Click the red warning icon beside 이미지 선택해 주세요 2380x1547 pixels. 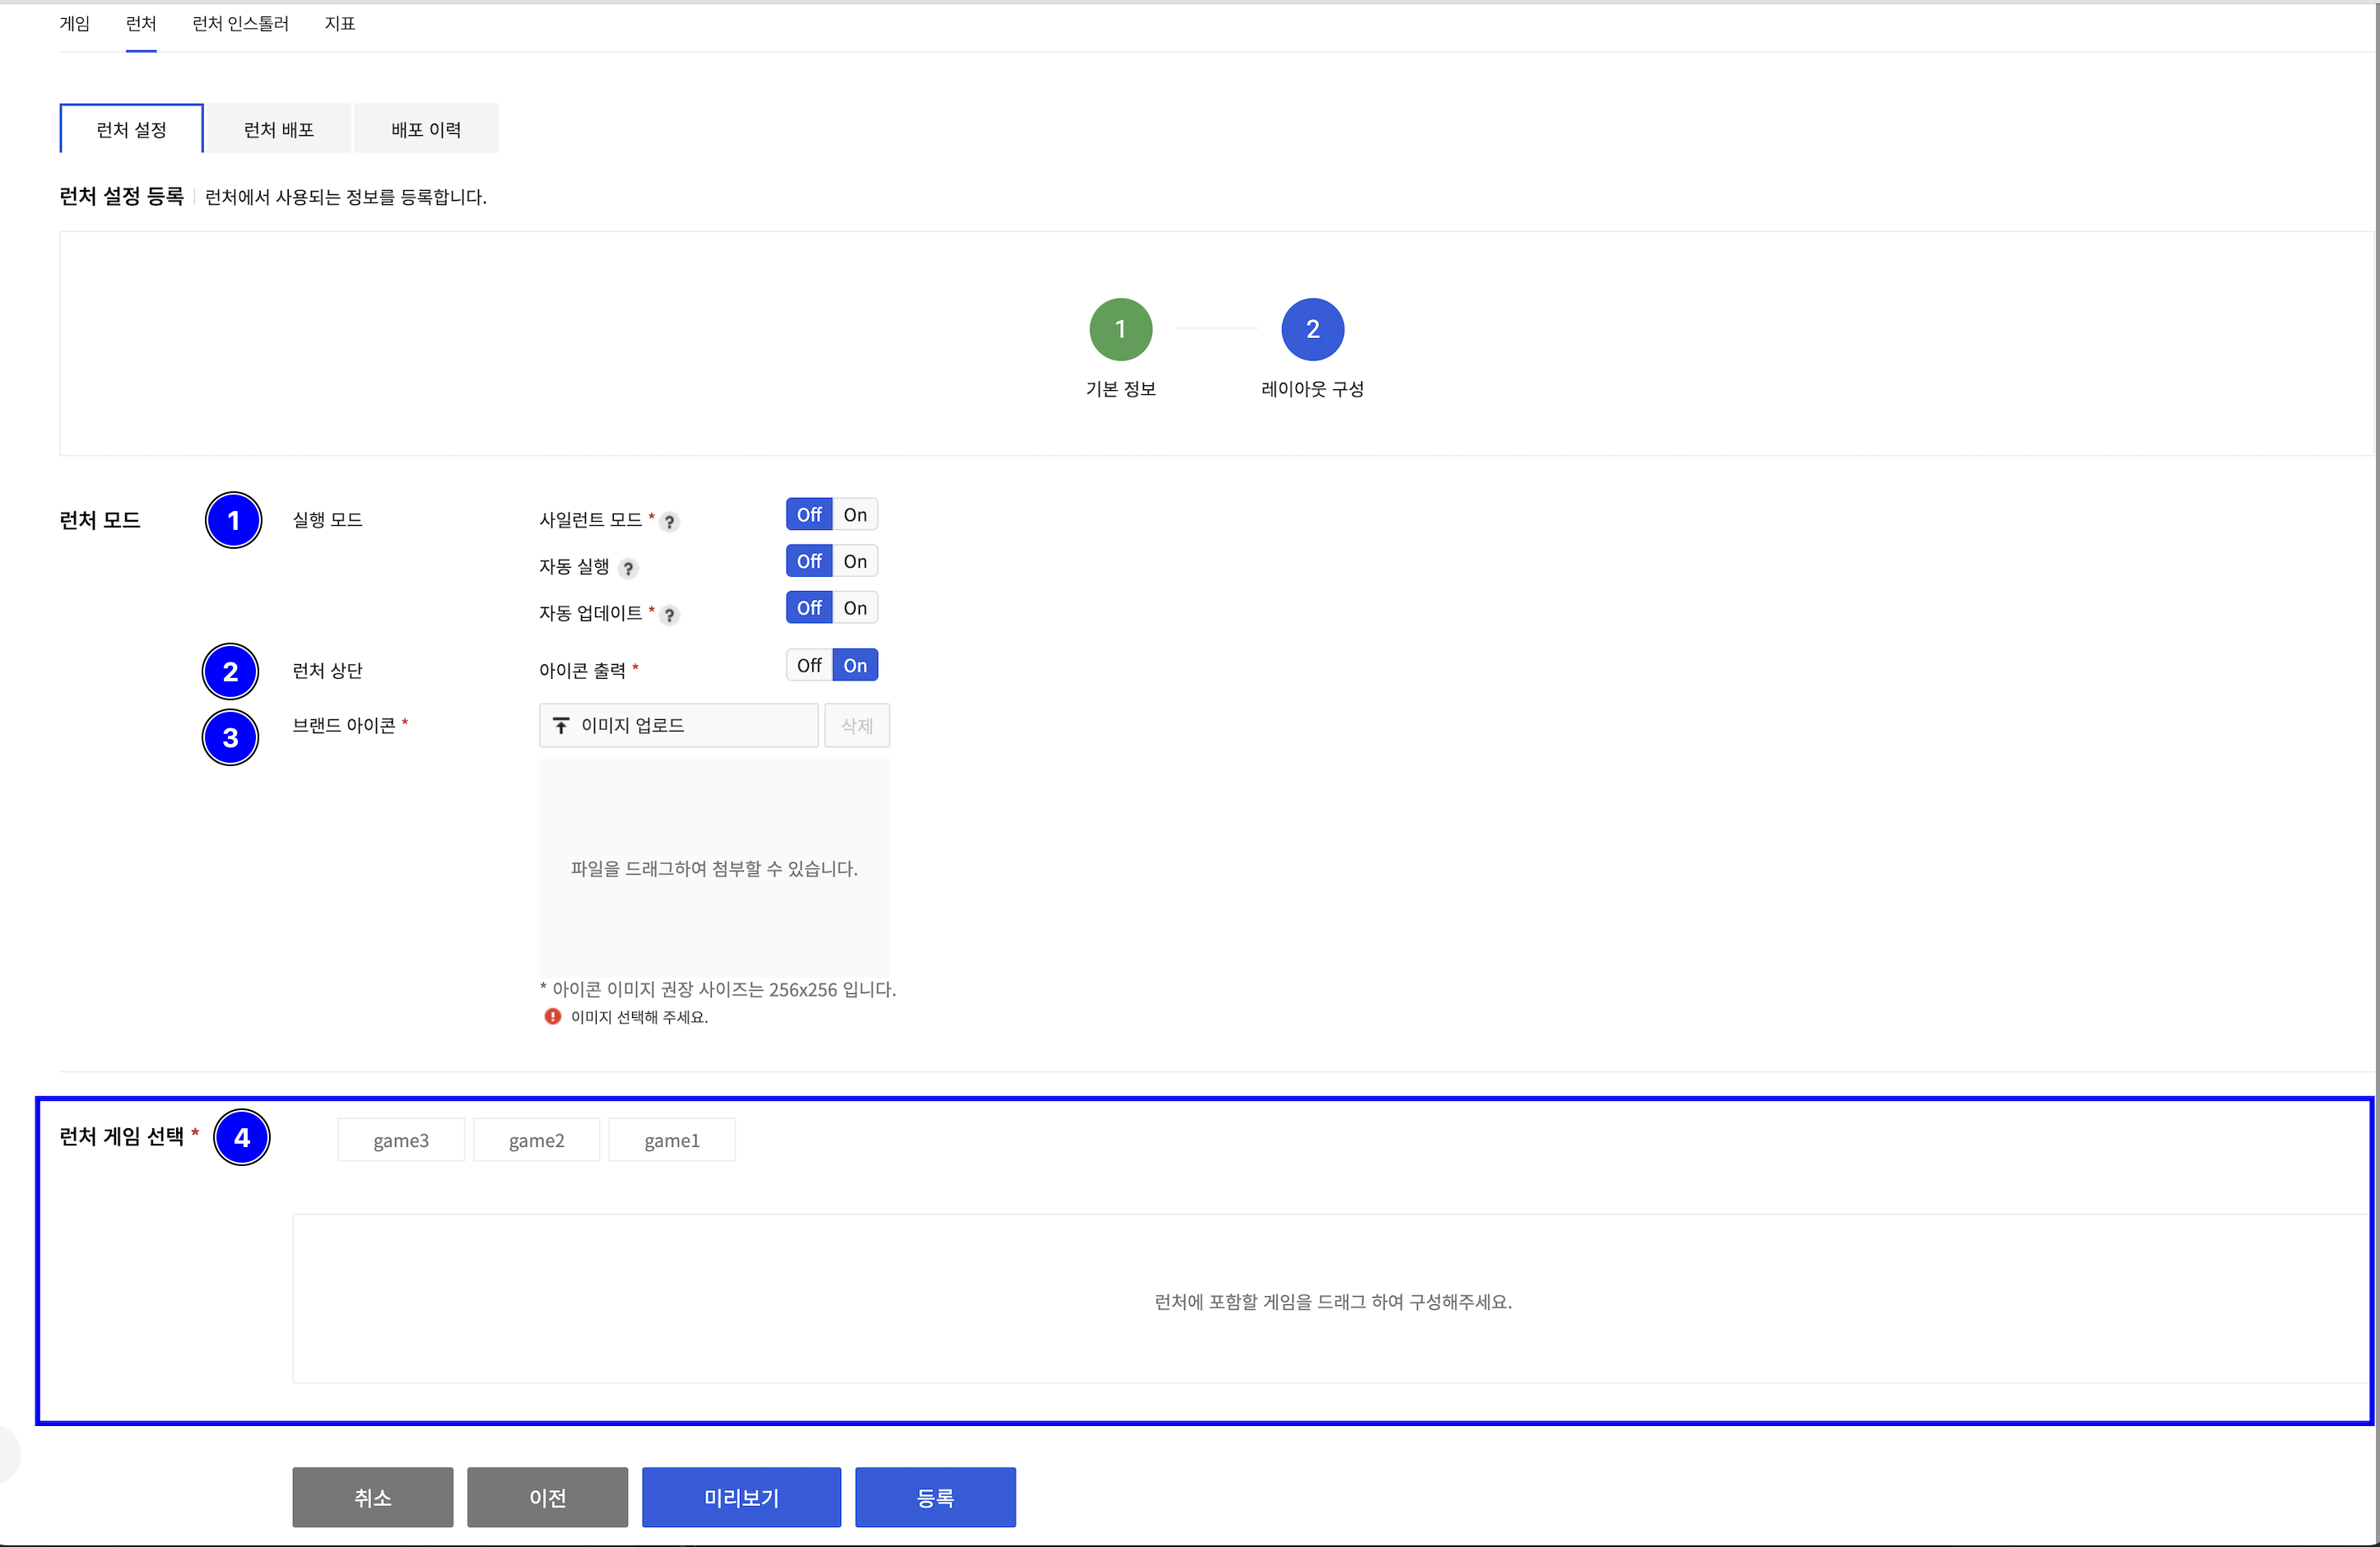[553, 1017]
